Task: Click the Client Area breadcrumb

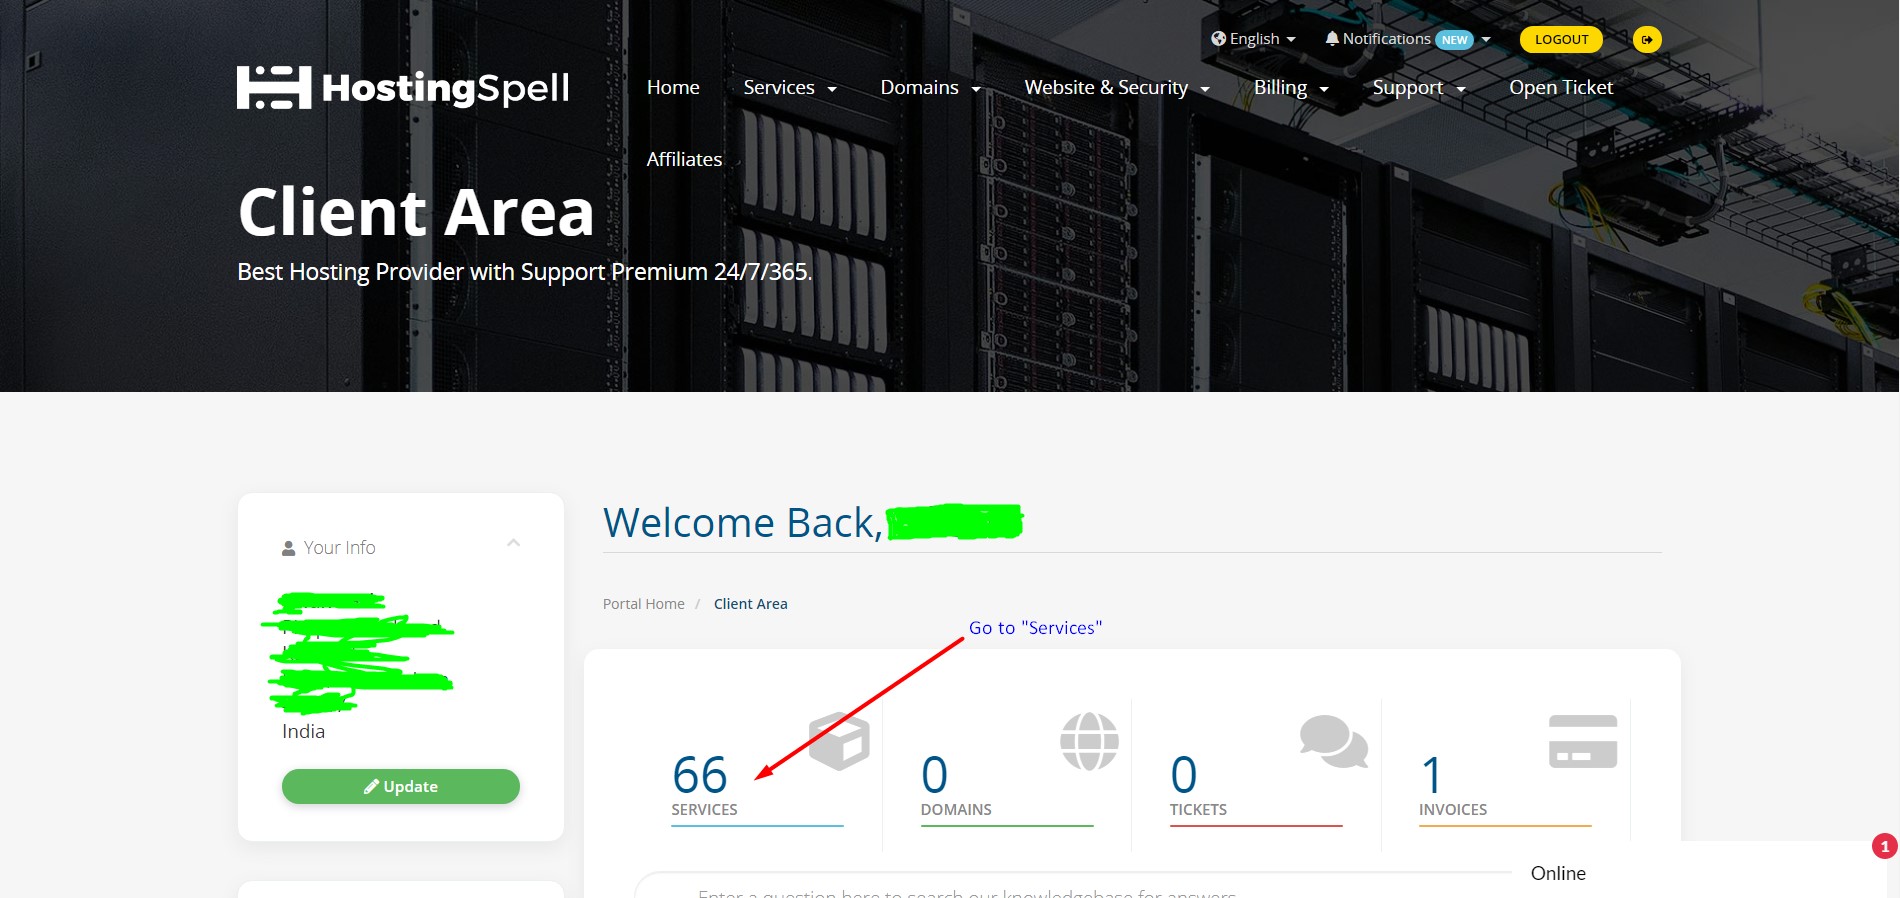Action: pos(751,604)
